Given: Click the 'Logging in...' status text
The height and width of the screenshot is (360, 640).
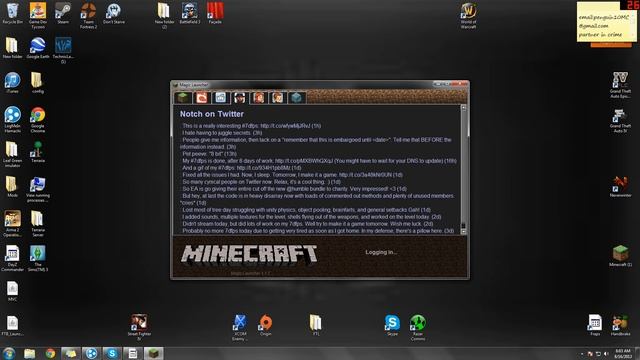Looking at the screenshot, I should point(381,252).
